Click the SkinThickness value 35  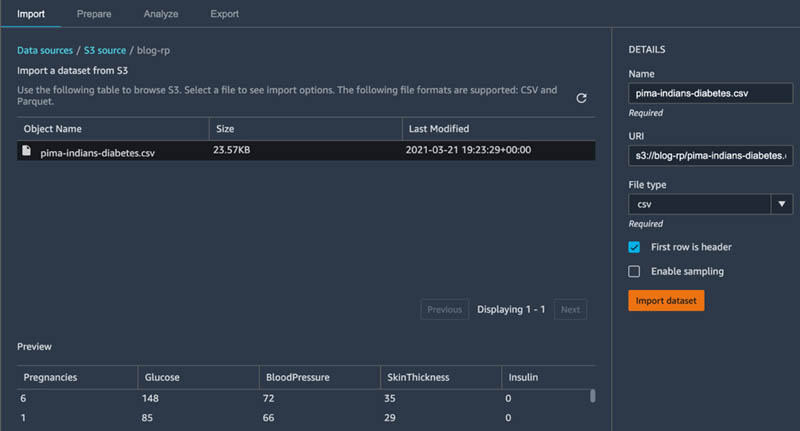[x=390, y=398]
